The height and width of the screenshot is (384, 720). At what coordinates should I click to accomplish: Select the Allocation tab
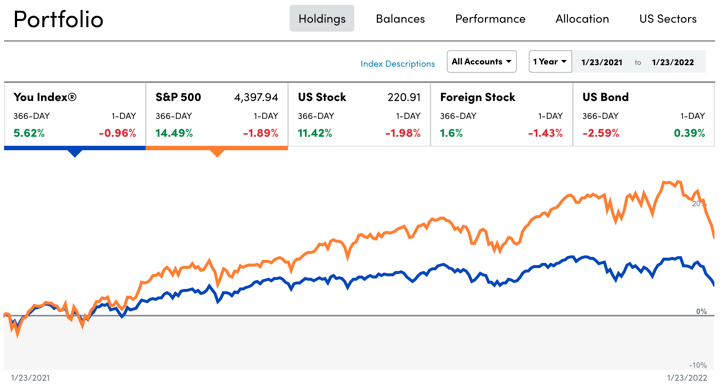pyautogui.click(x=582, y=19)
